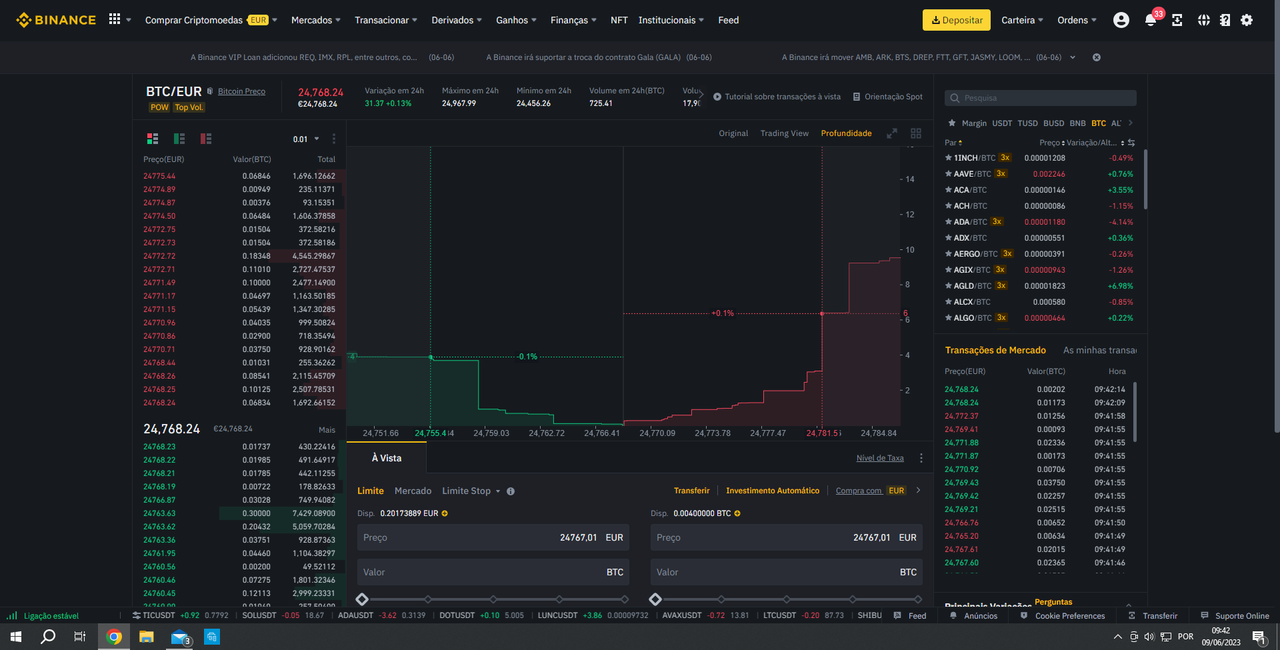Expand announcements with the chevron arrow
The width and height of the screenshot is (1280, 650).
click(x=1073, y=58)
